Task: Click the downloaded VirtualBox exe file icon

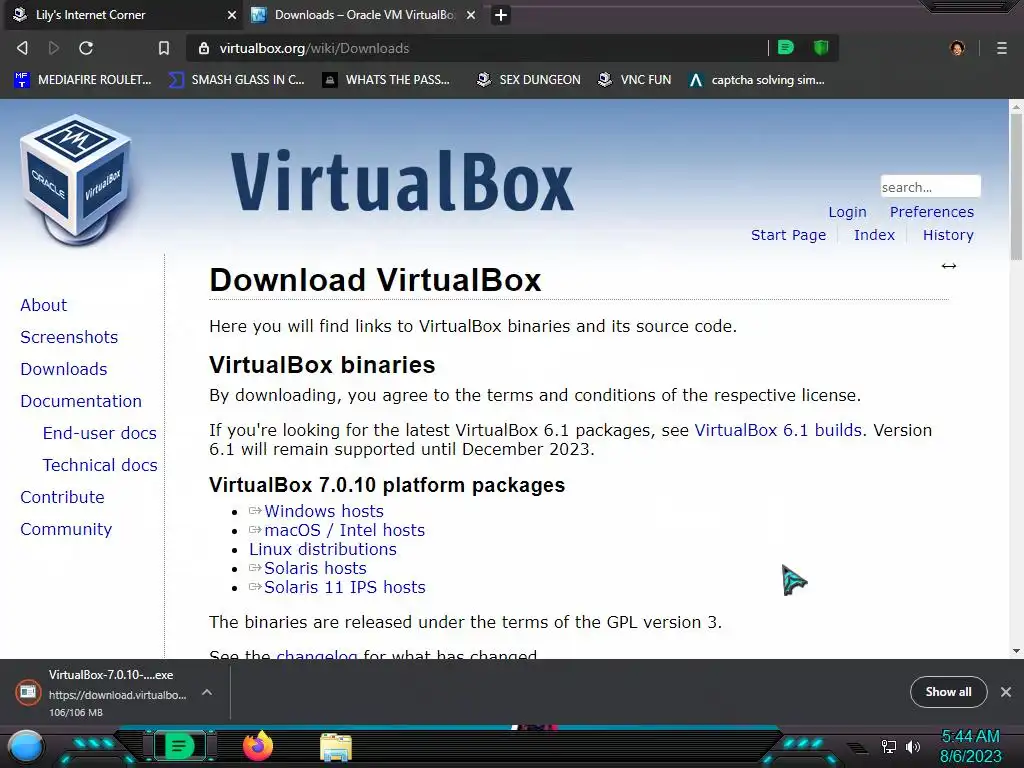Action: tap(28, 692)
